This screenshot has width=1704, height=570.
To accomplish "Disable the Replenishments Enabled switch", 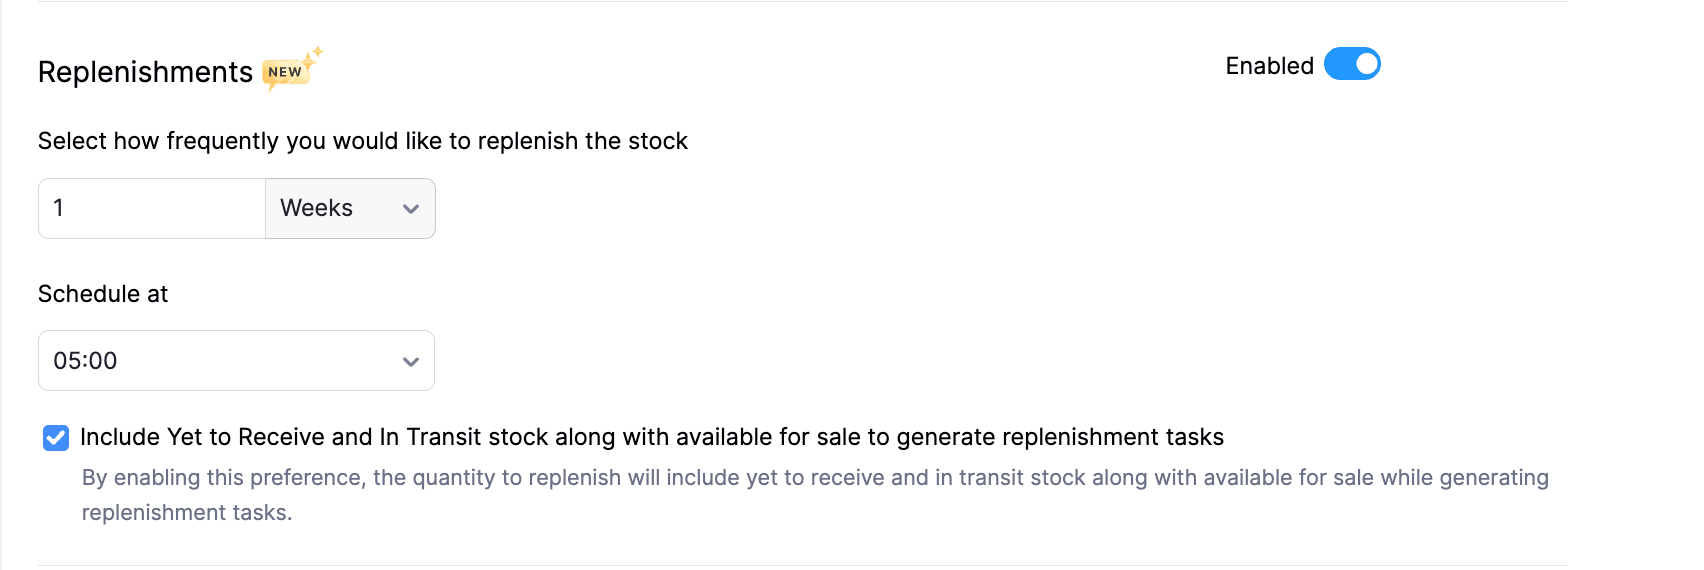I will [1351, 64].
